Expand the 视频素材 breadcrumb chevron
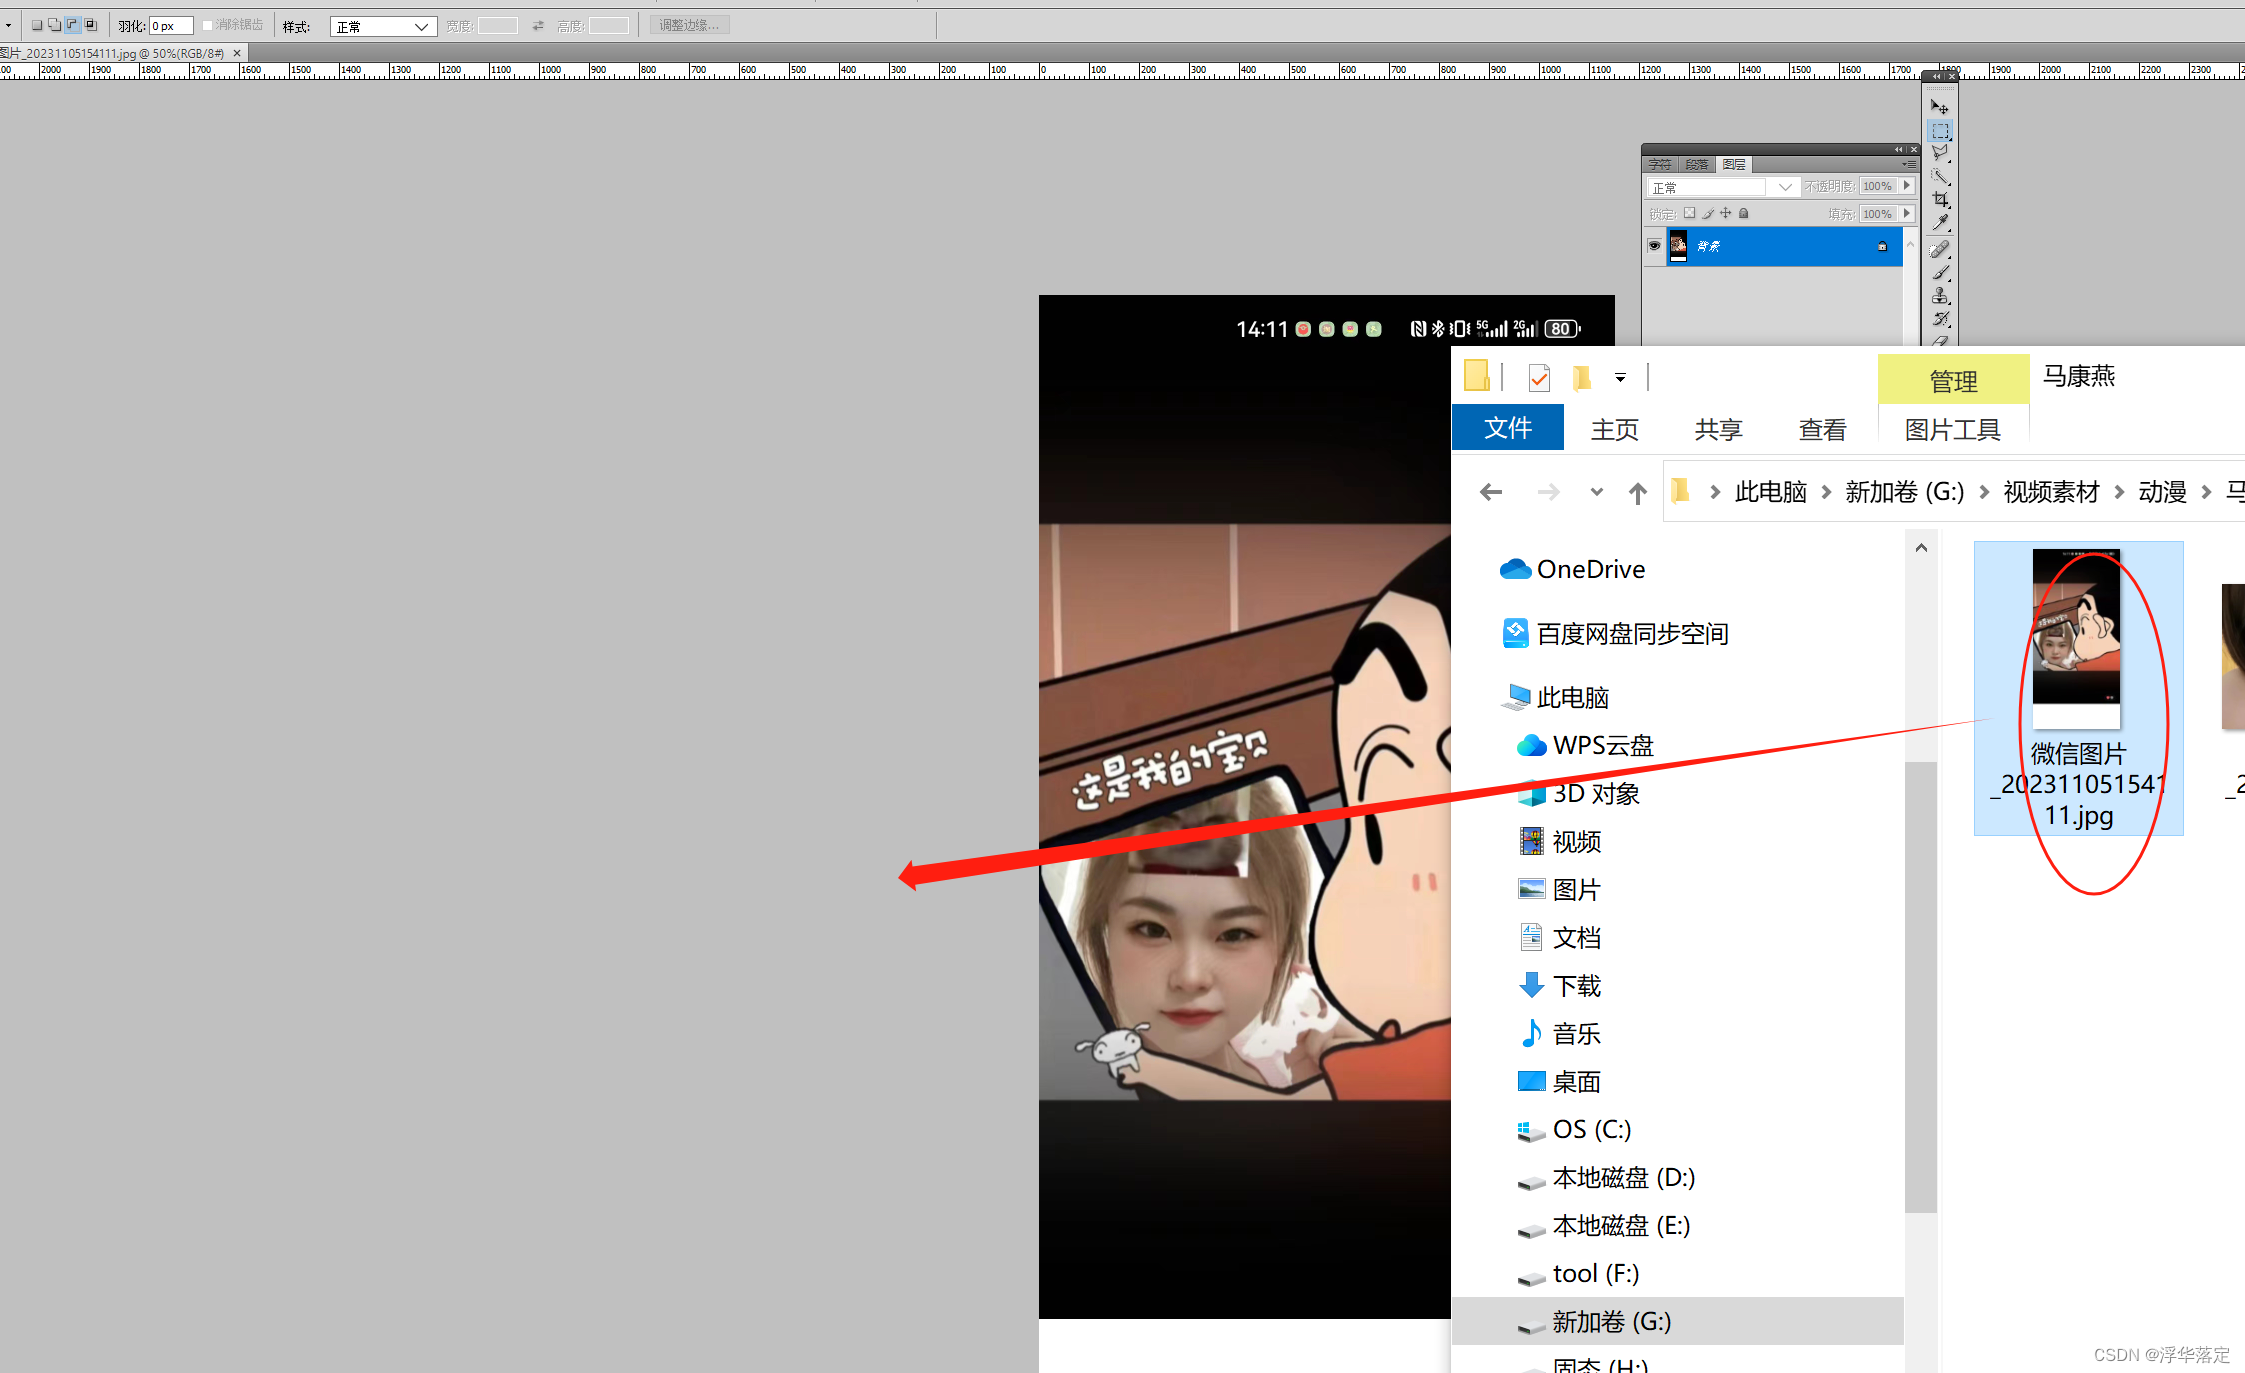The height and width of the screenshot is (1373, 2245). pyautogui.click(x=2119, y=492)
